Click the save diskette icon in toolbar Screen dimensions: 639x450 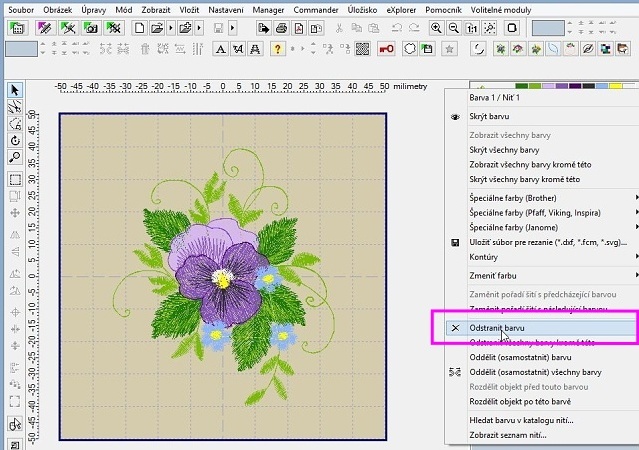click(x=217, y=28)
